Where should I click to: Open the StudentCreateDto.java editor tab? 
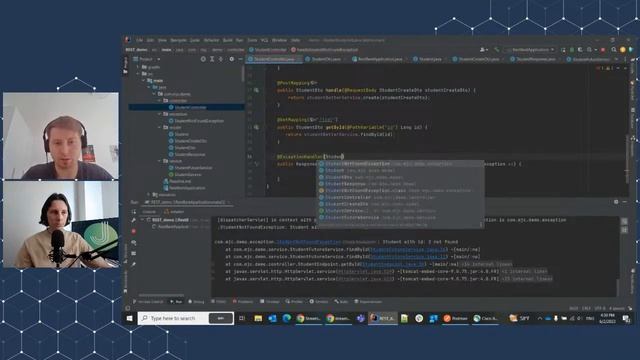[x=478, y=59]
